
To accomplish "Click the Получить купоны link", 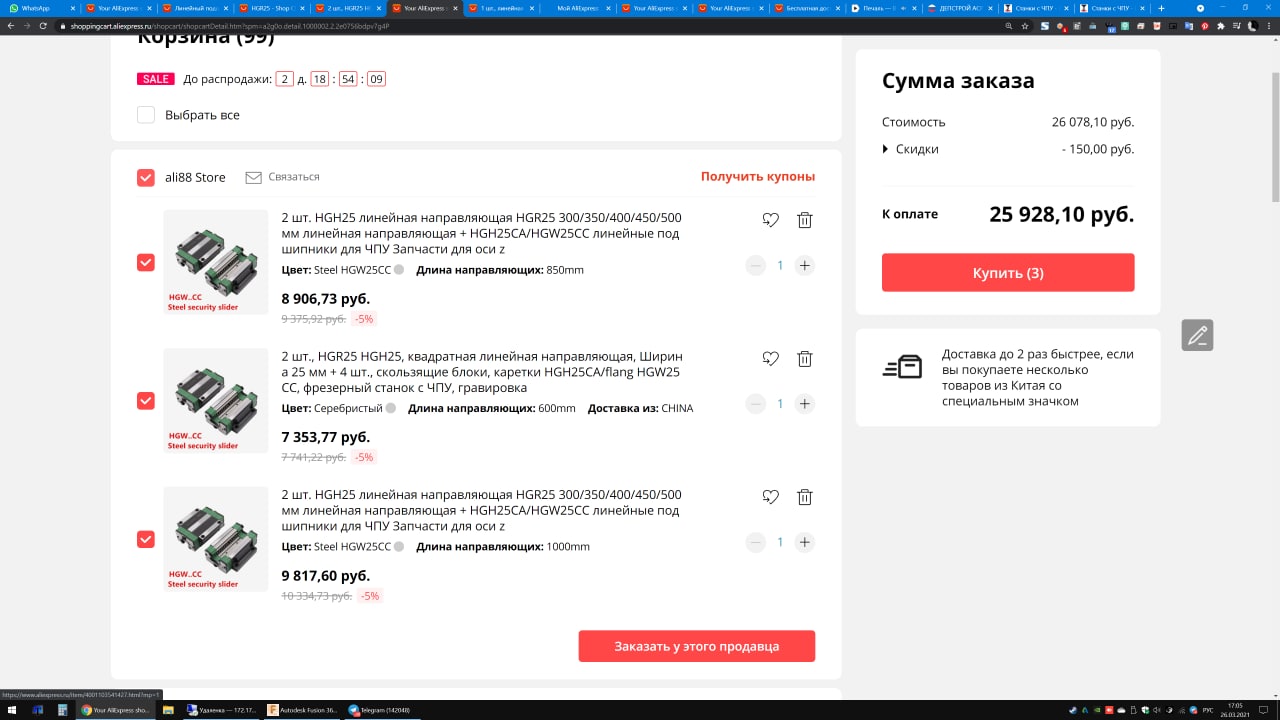I will (x=758, y=177).
